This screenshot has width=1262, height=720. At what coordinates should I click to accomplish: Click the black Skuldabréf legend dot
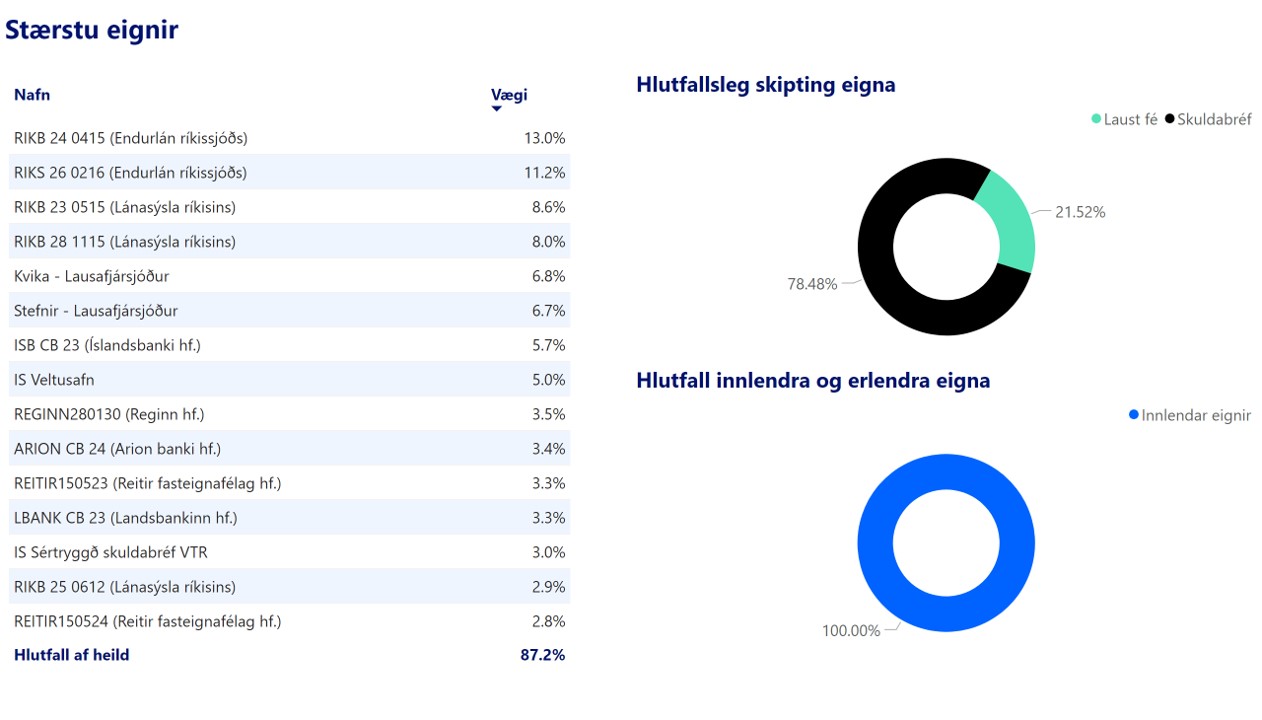[x=1170, y=119]
